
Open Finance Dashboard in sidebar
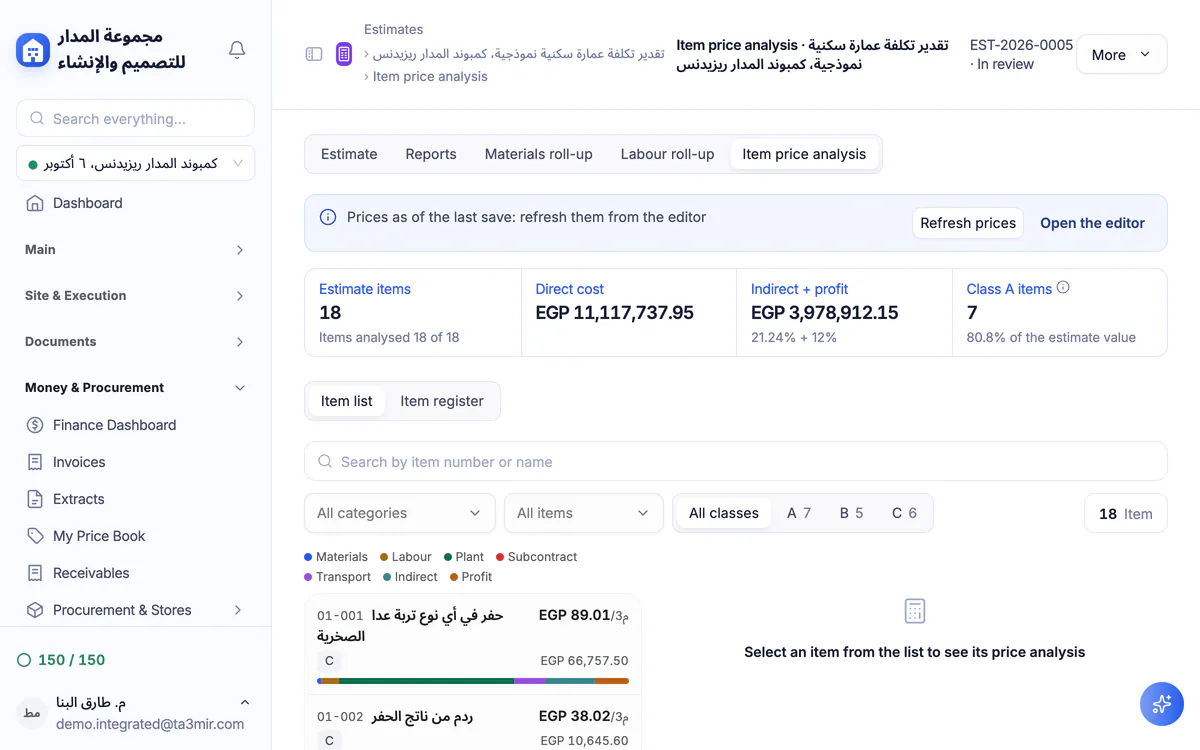tap(135, 425)
